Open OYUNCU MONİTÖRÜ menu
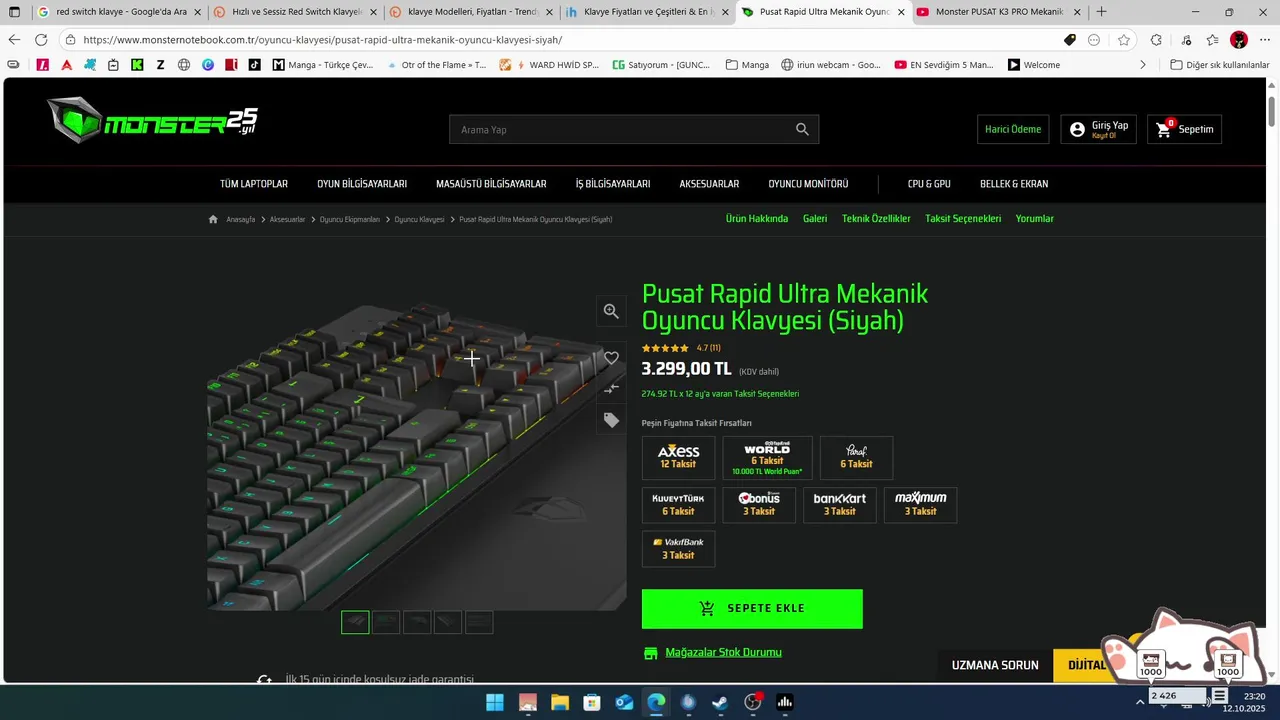Image resolution: width=1280 pixels, height=720 pixels. 808,184
